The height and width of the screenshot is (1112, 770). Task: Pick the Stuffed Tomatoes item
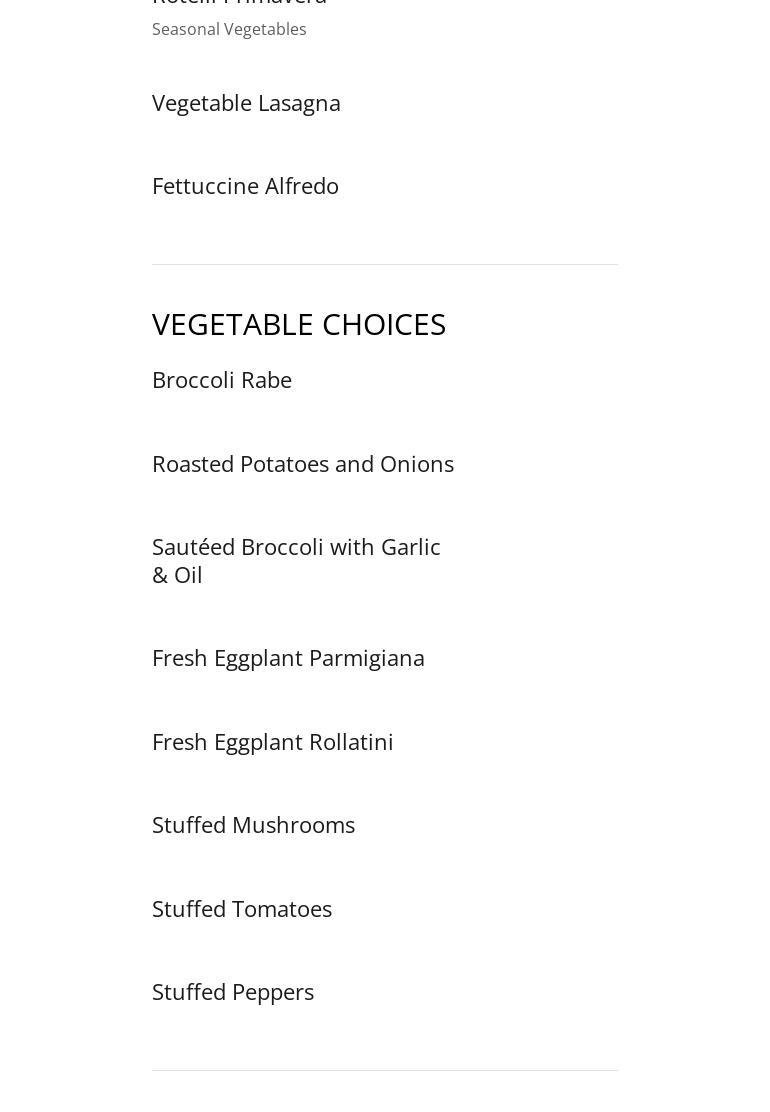(x=242, y=909)
